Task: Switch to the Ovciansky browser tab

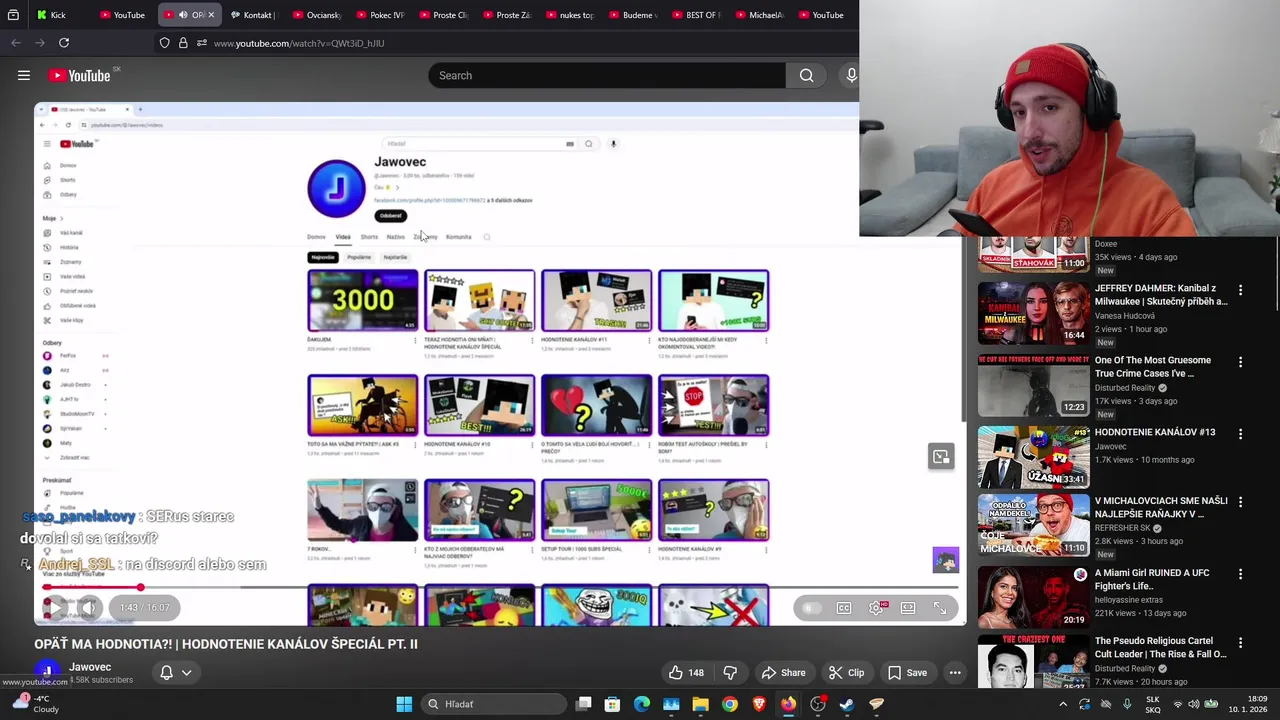Action: (315, 15)
